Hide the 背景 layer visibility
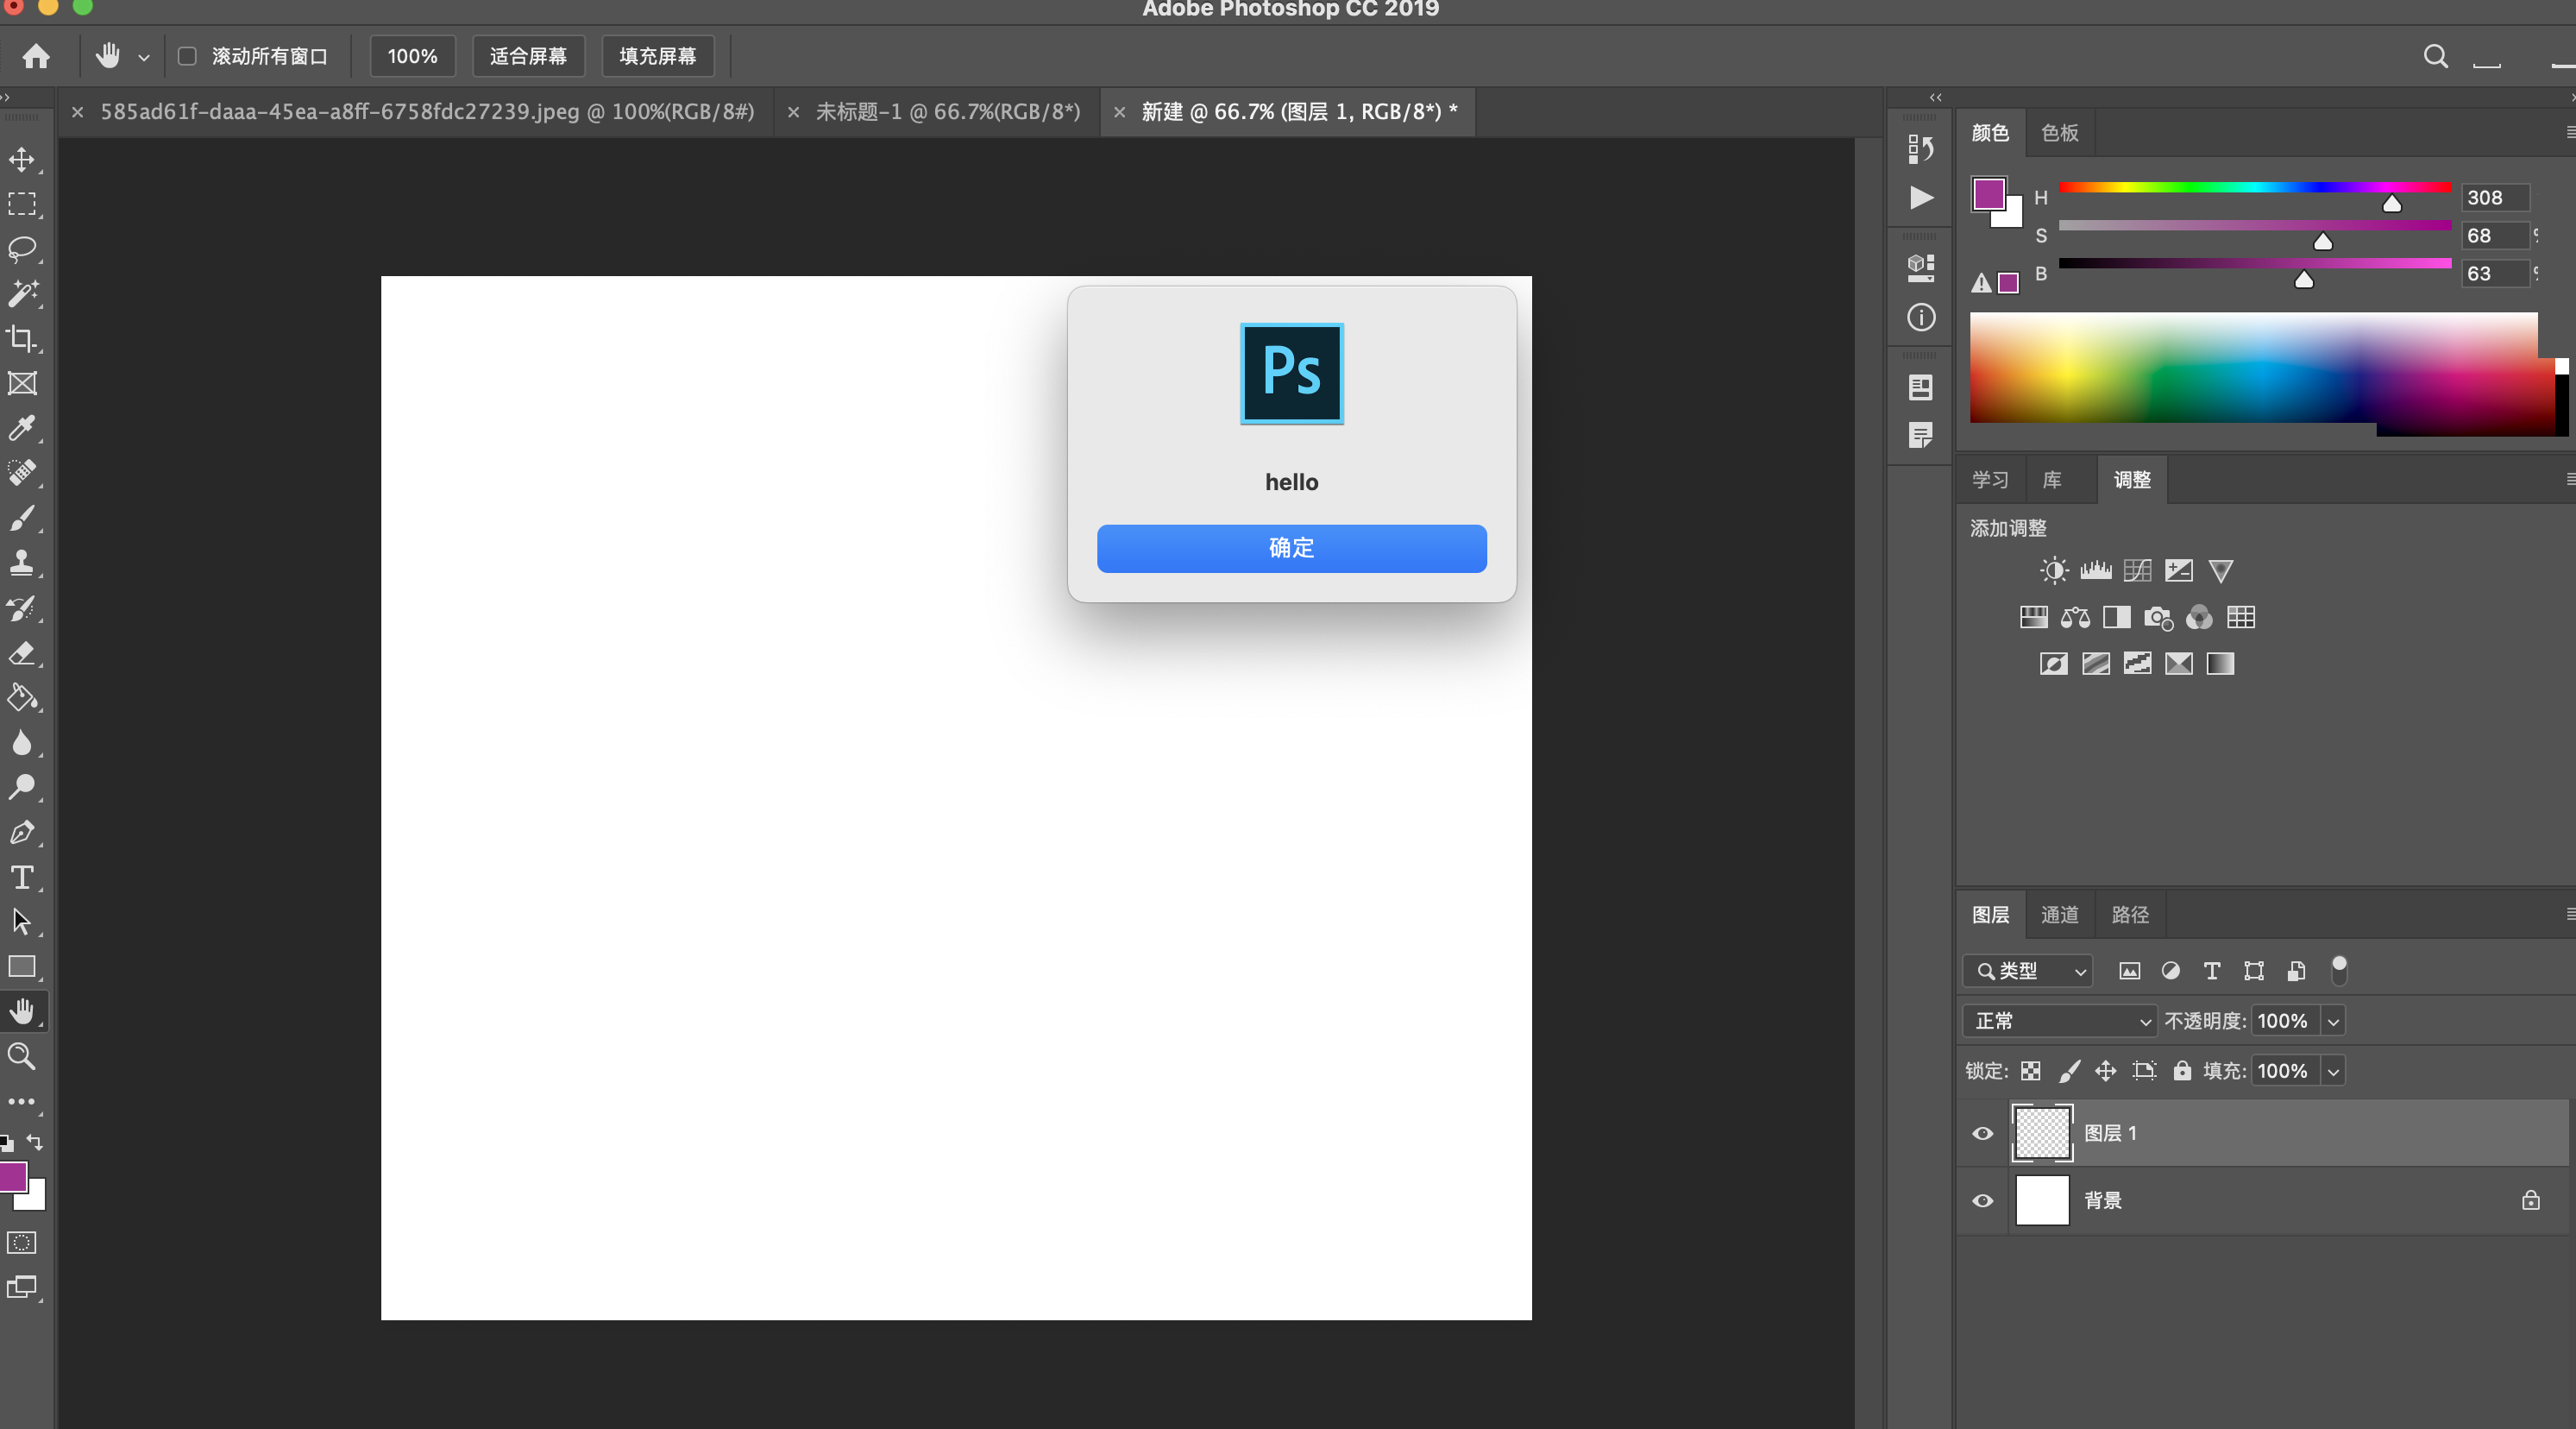 pyautogui.click(x=1982, y=1200)
